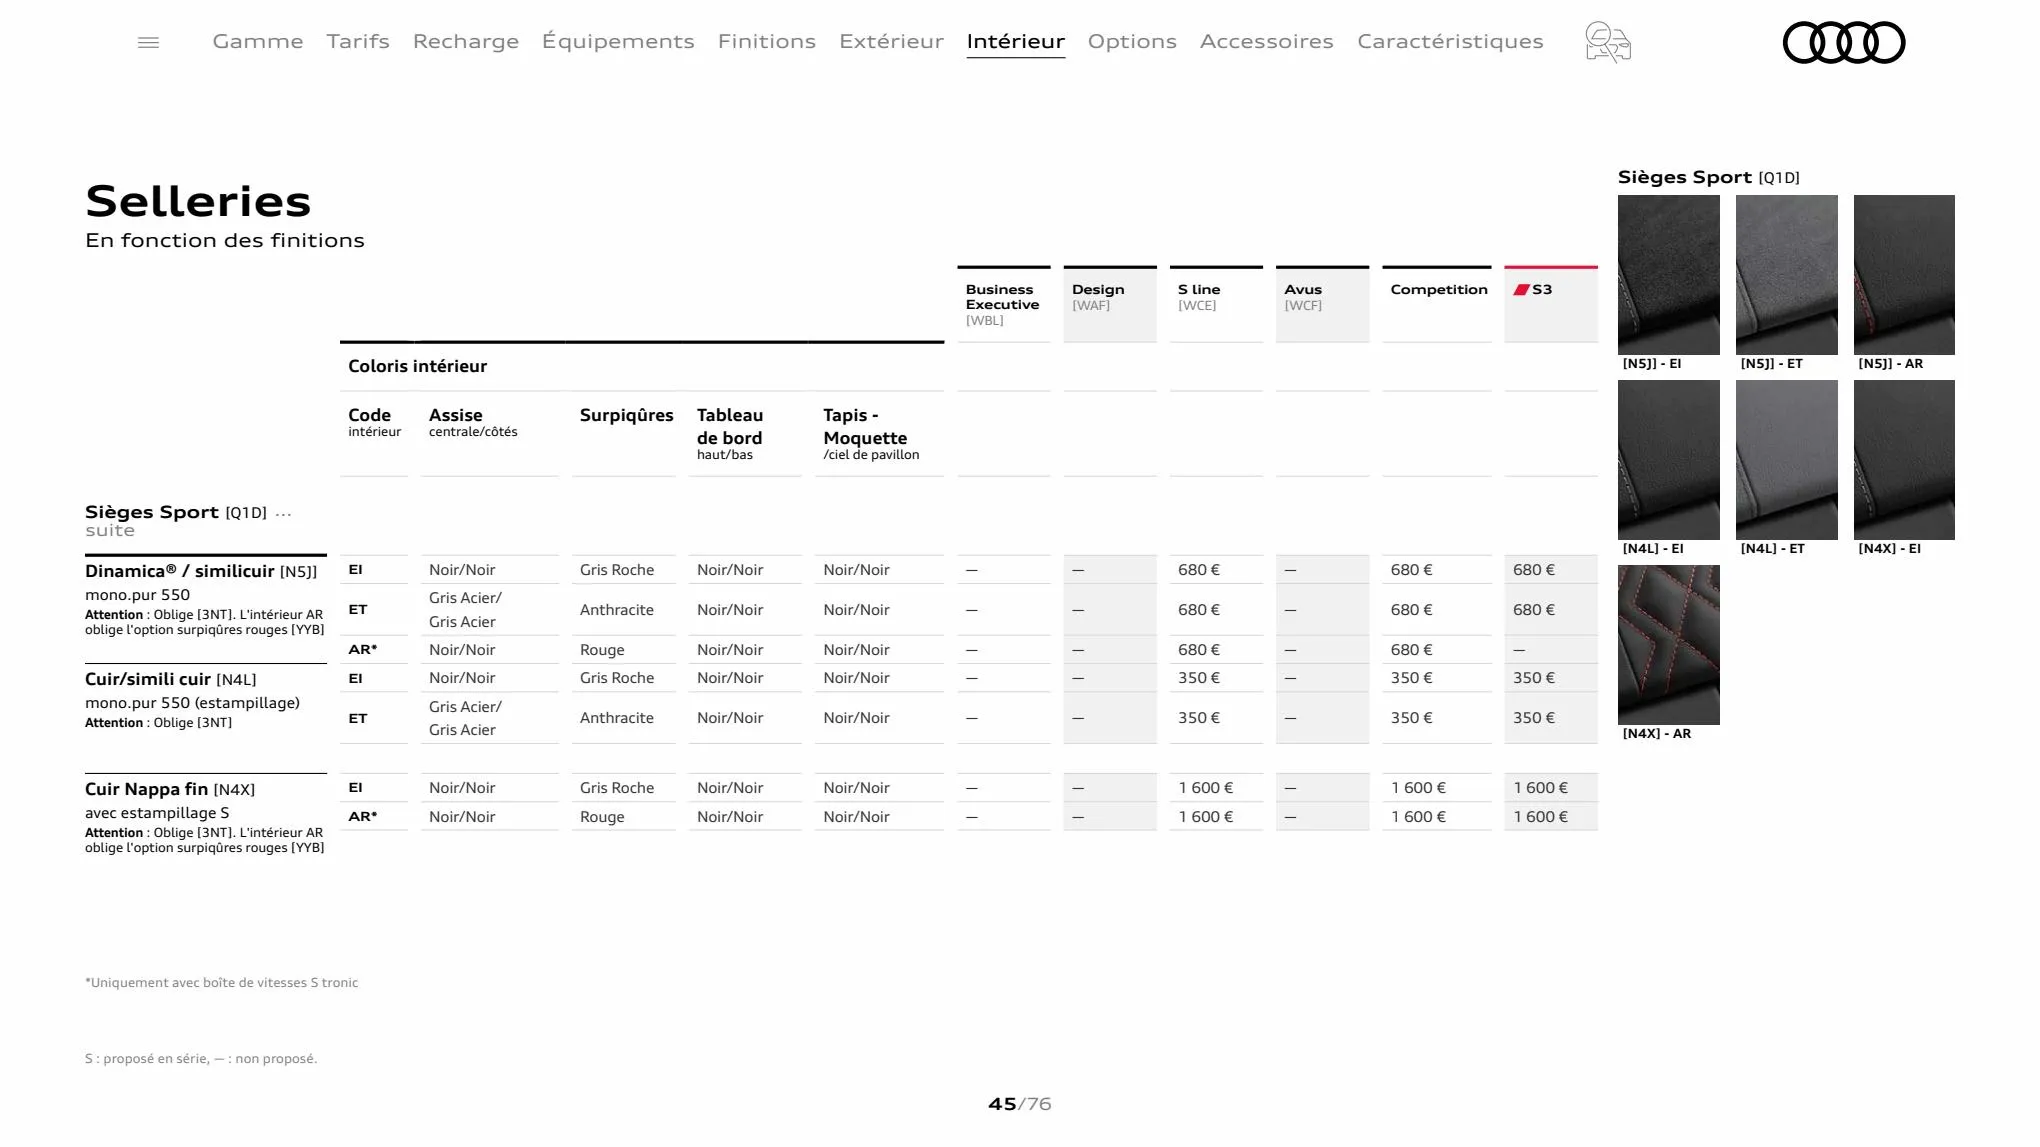Go to the Accessoires tab

click(1267, 41)
